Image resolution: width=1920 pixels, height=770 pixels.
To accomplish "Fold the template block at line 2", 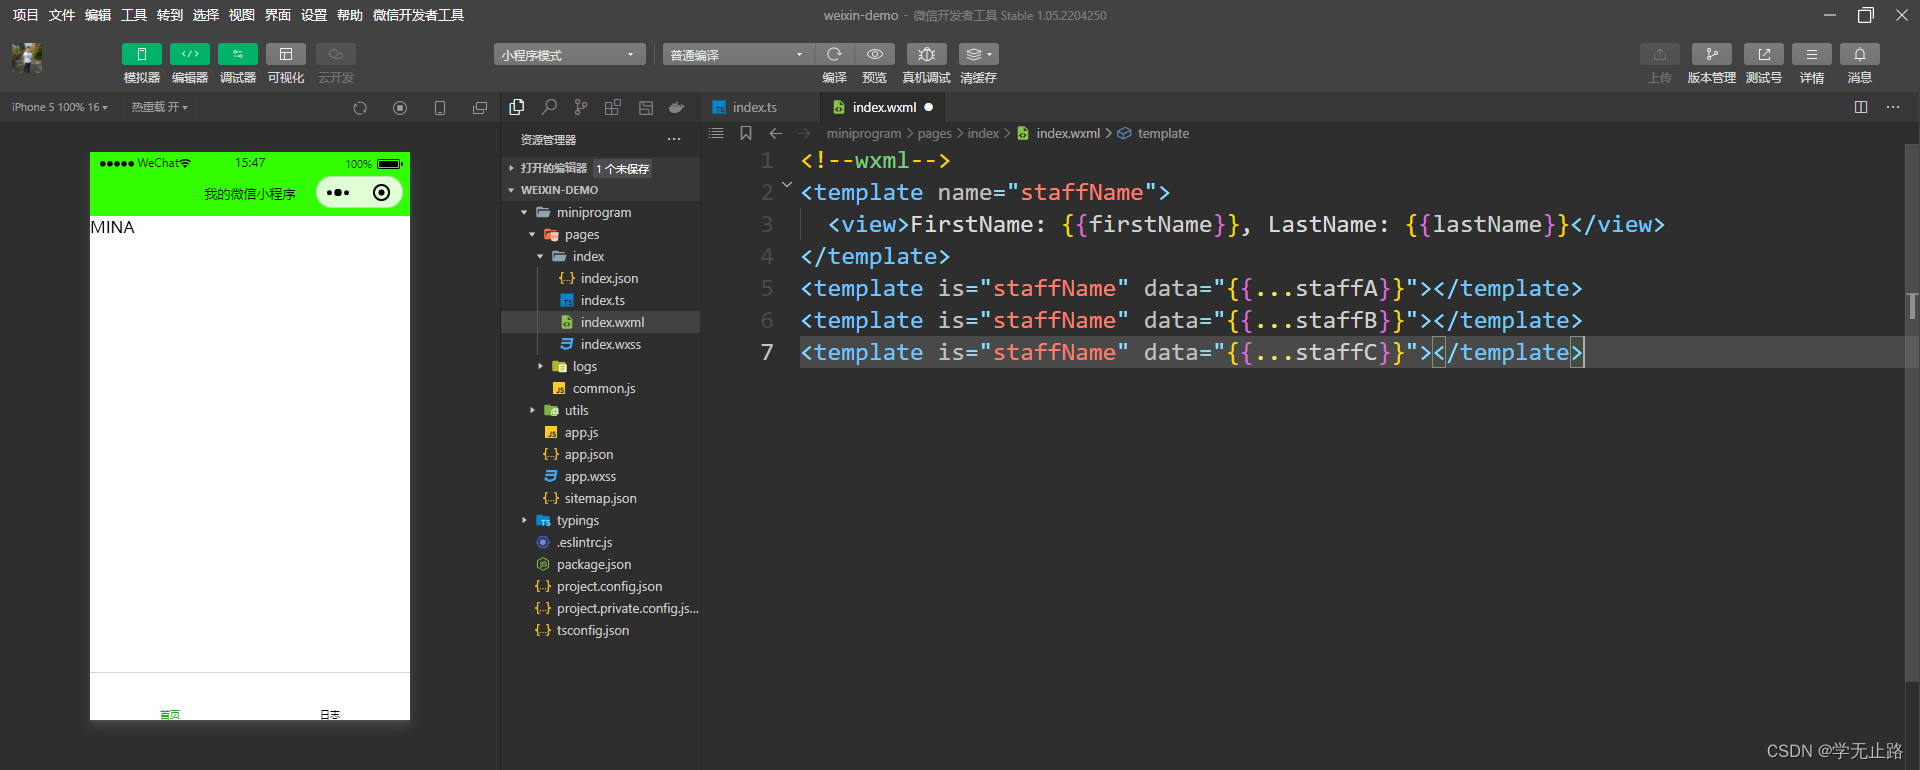I will pyautogui.click(x=787, y=185).
